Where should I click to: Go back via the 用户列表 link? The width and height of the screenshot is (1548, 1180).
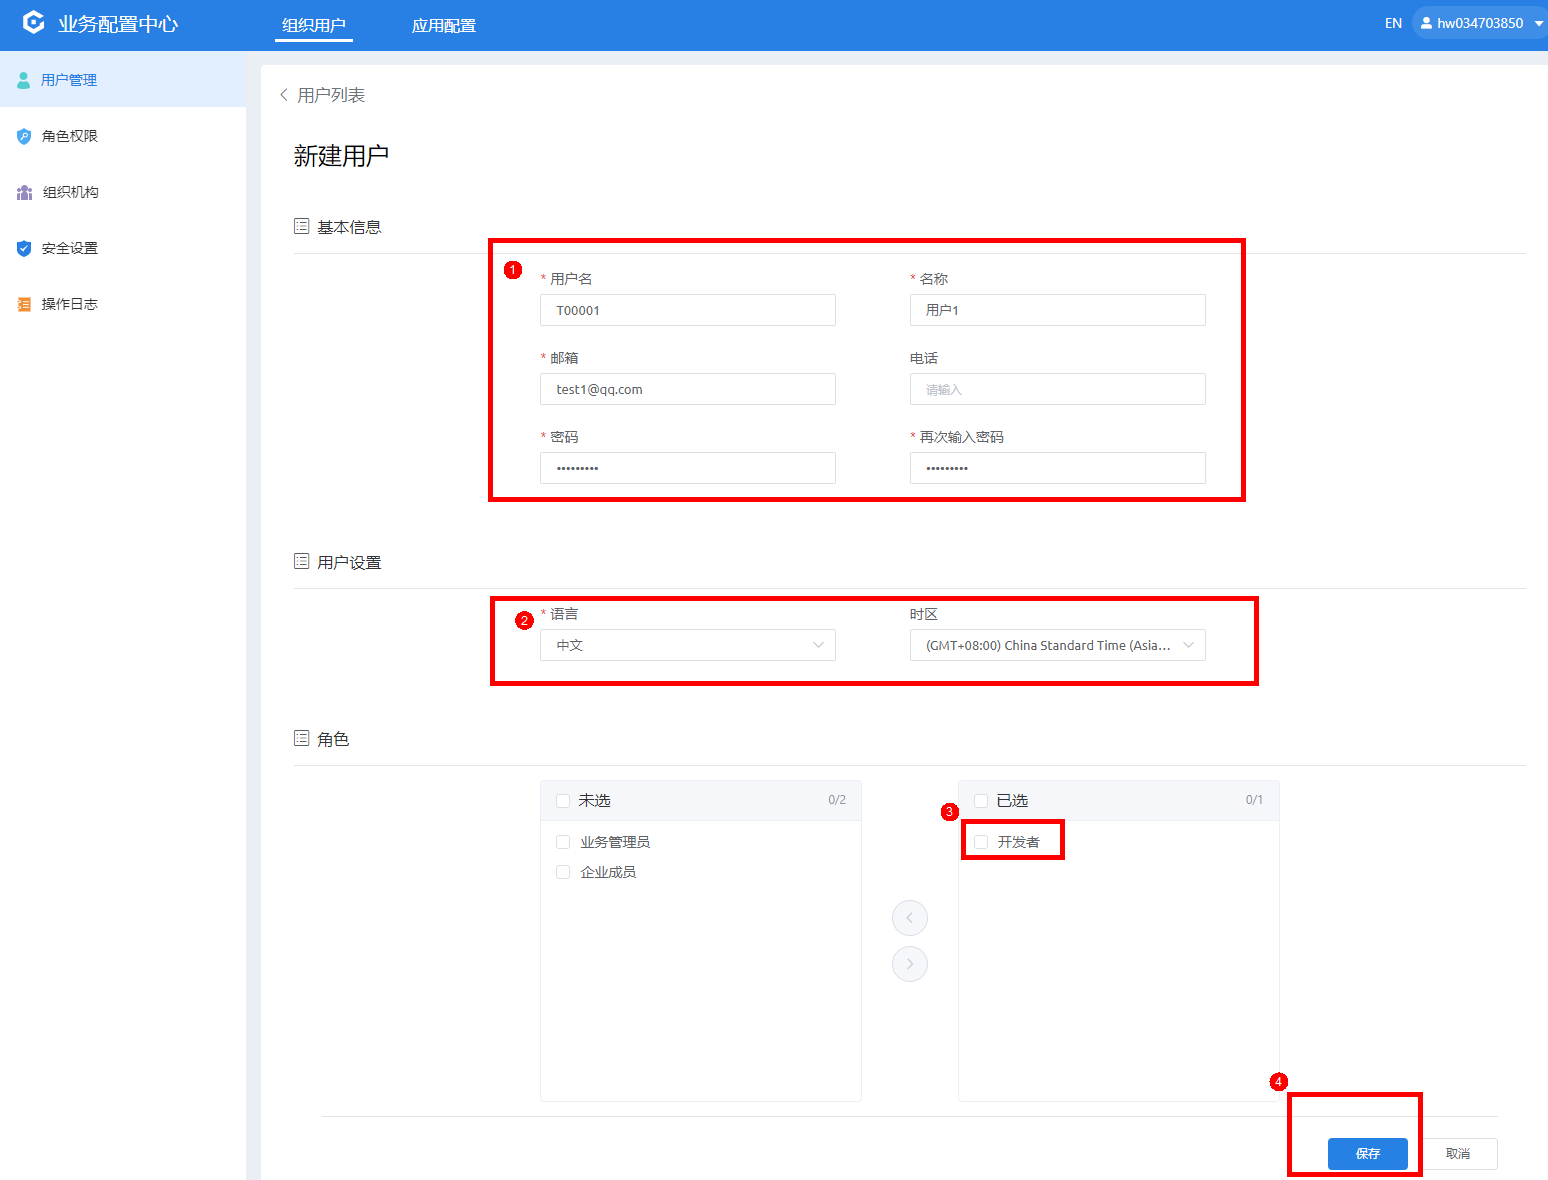click(x=331, y=95)
